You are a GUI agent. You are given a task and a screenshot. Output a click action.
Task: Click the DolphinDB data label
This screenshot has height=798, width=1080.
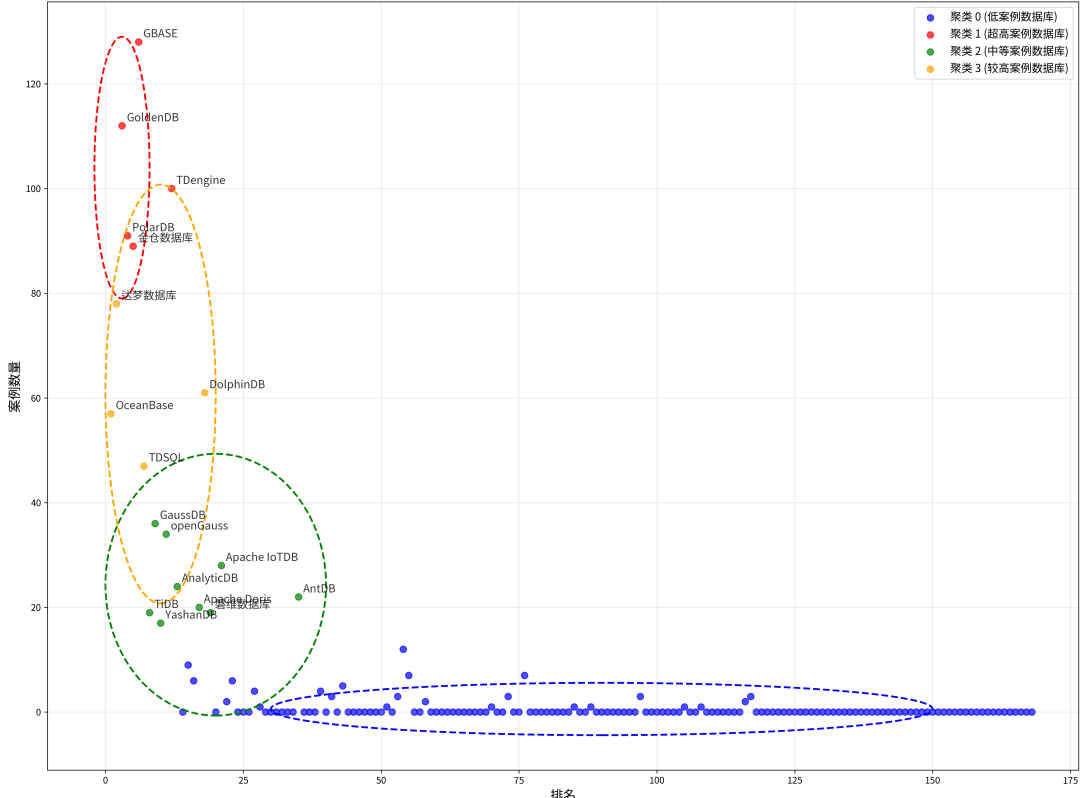(x=237, y=384)
